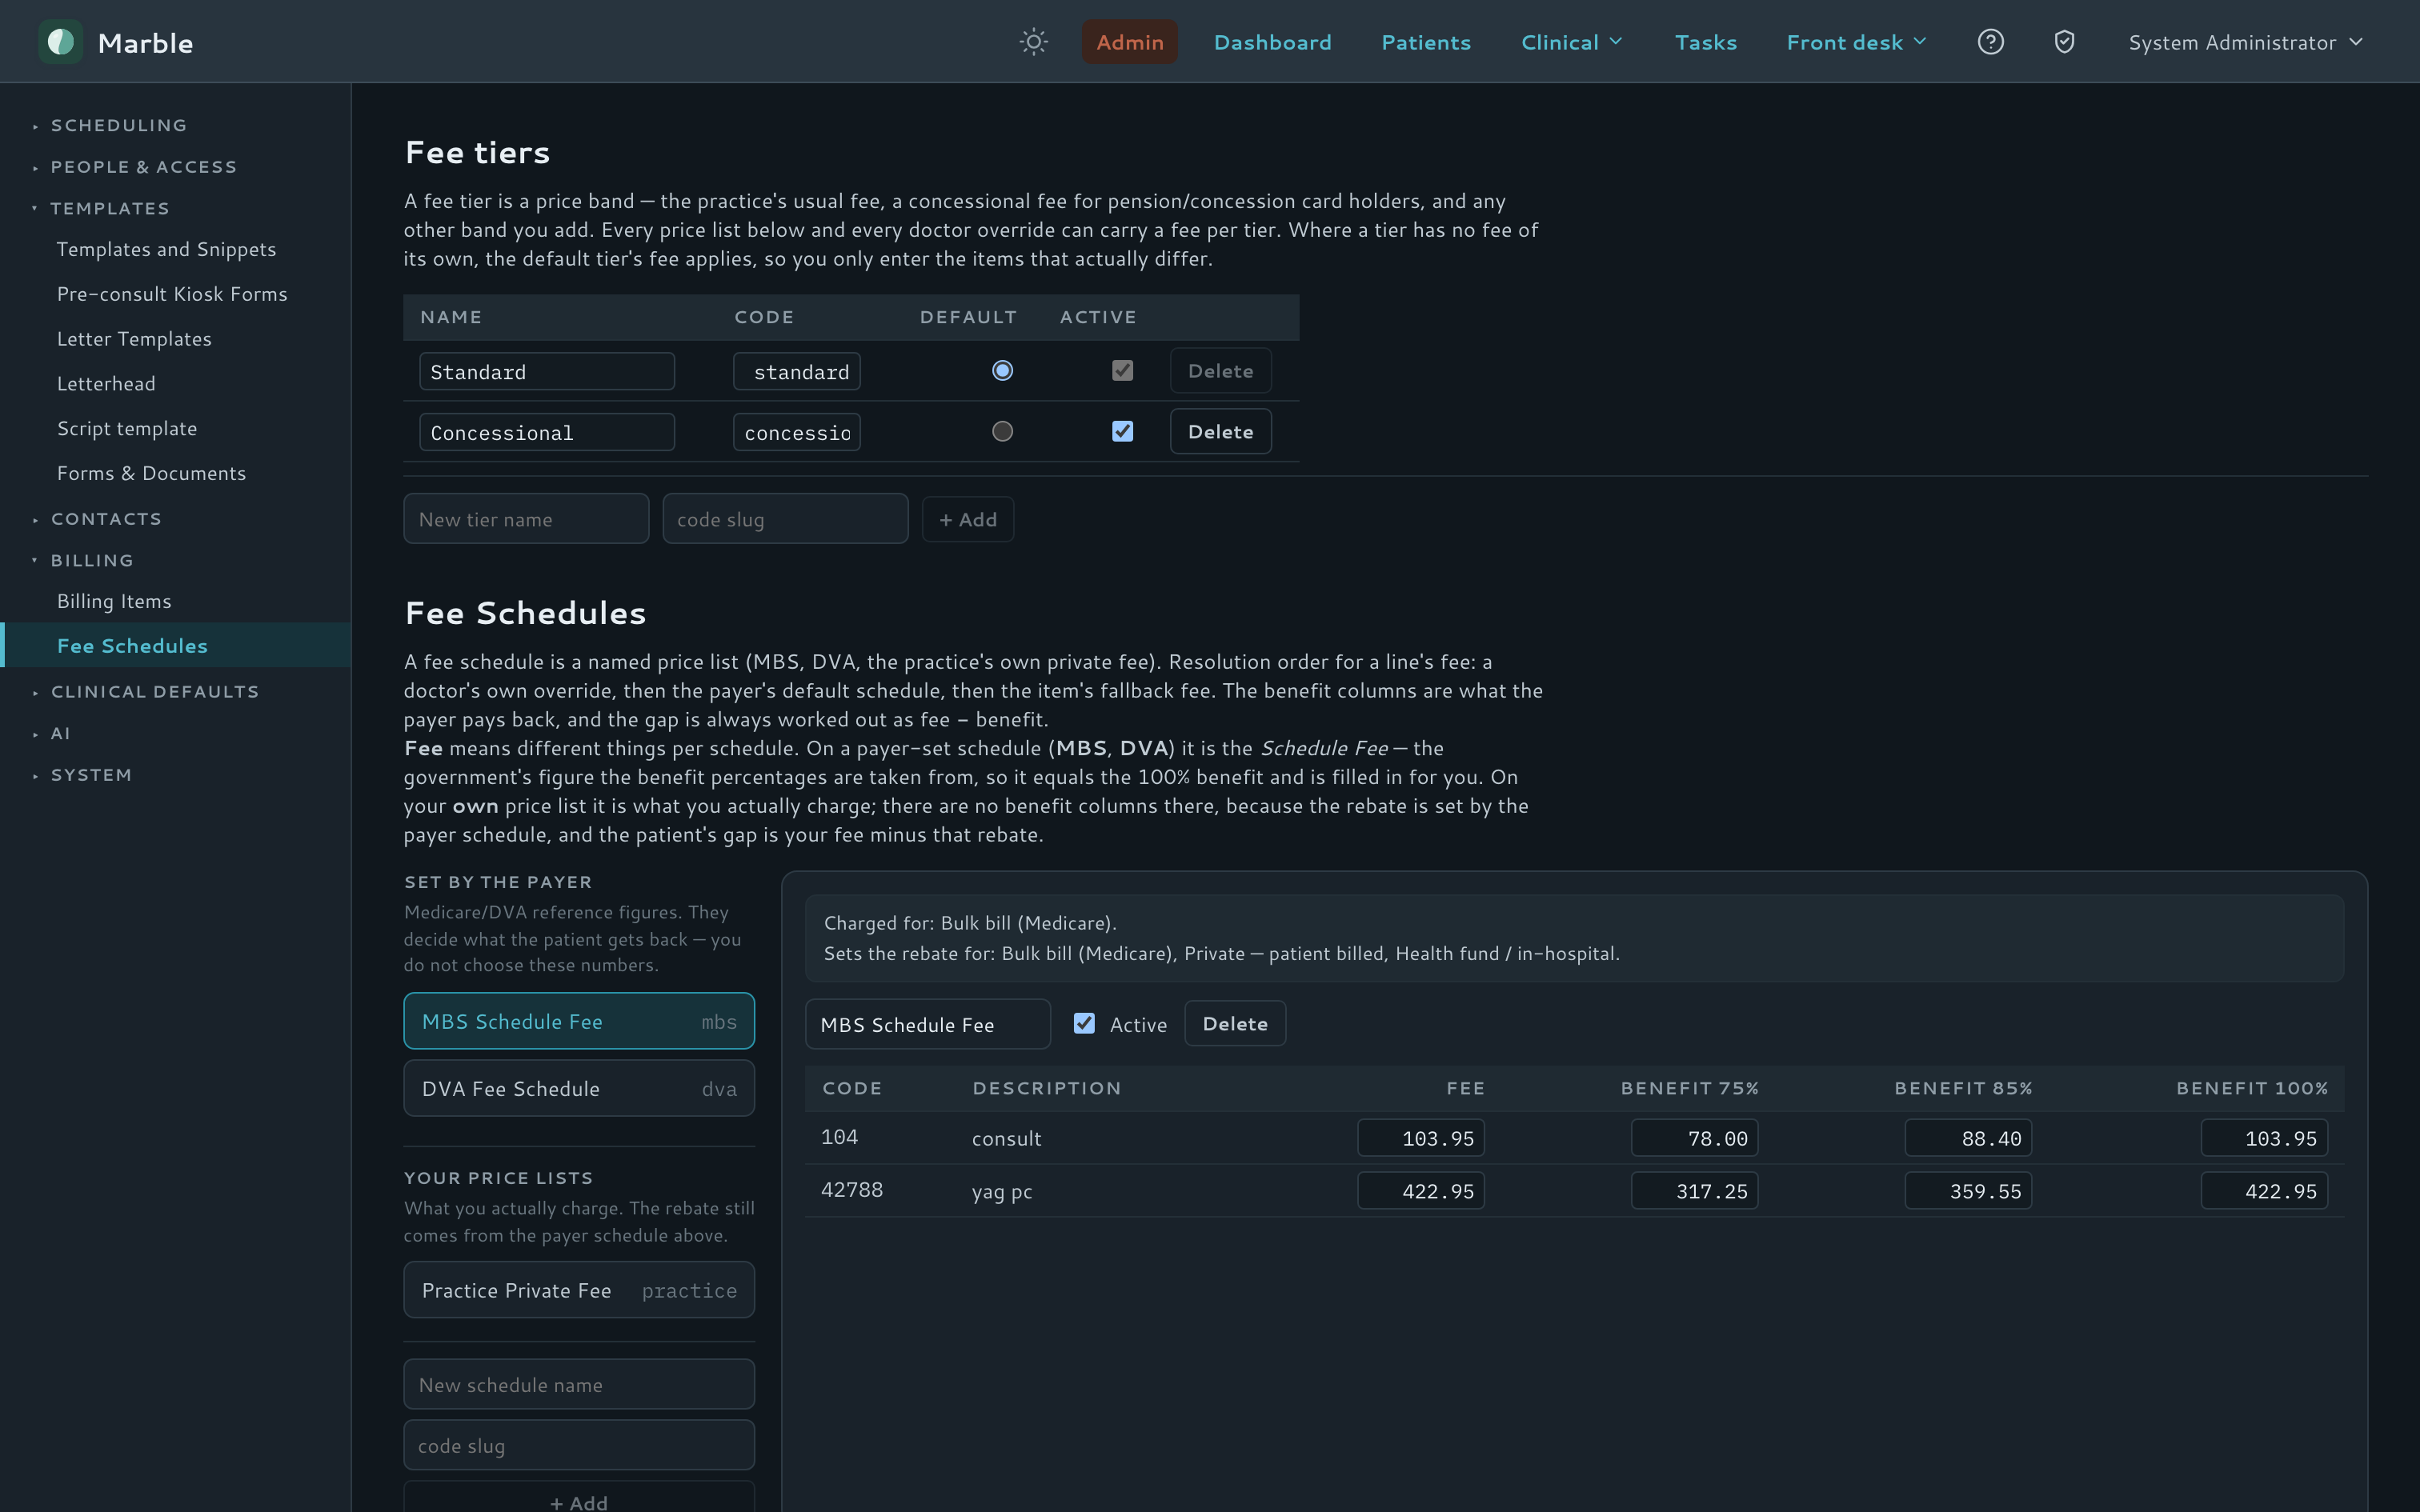Focus the New schedule name field
This screenshot has width=2420, height=1512.
click(579, 1384)
